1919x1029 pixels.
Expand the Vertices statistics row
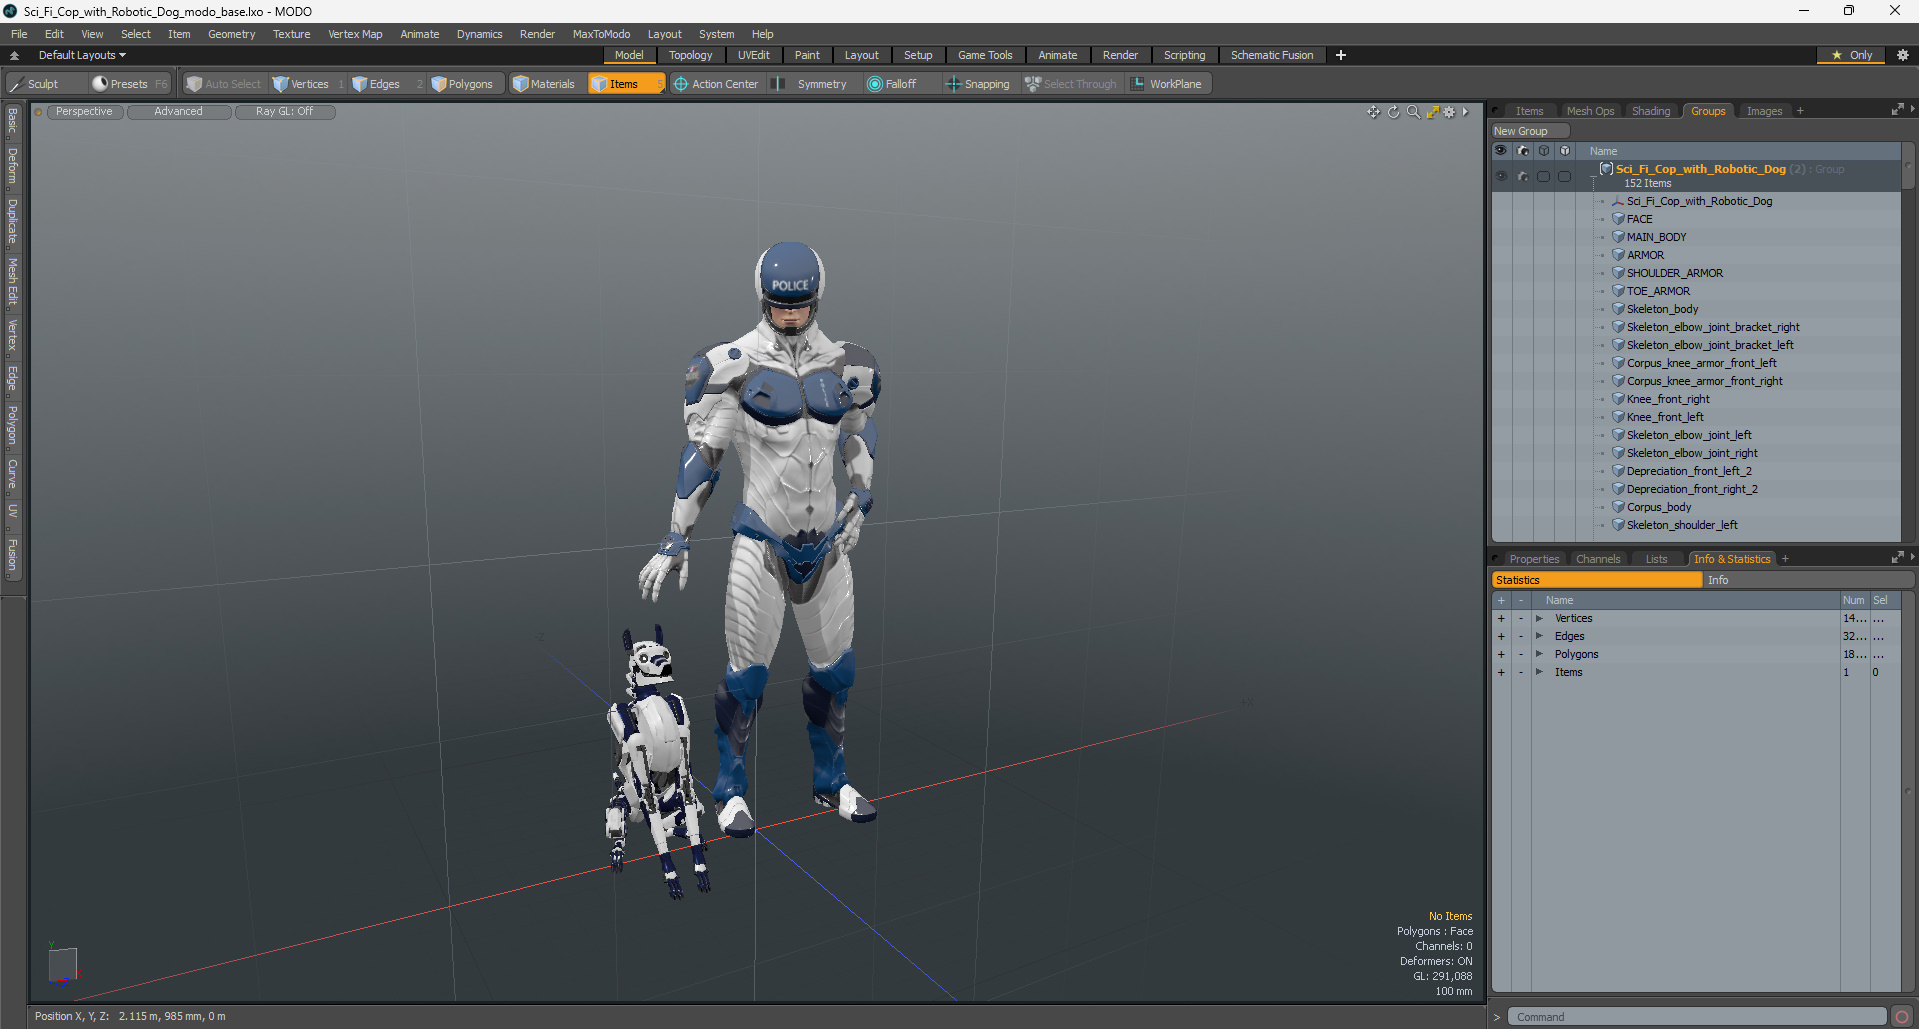1539,618
